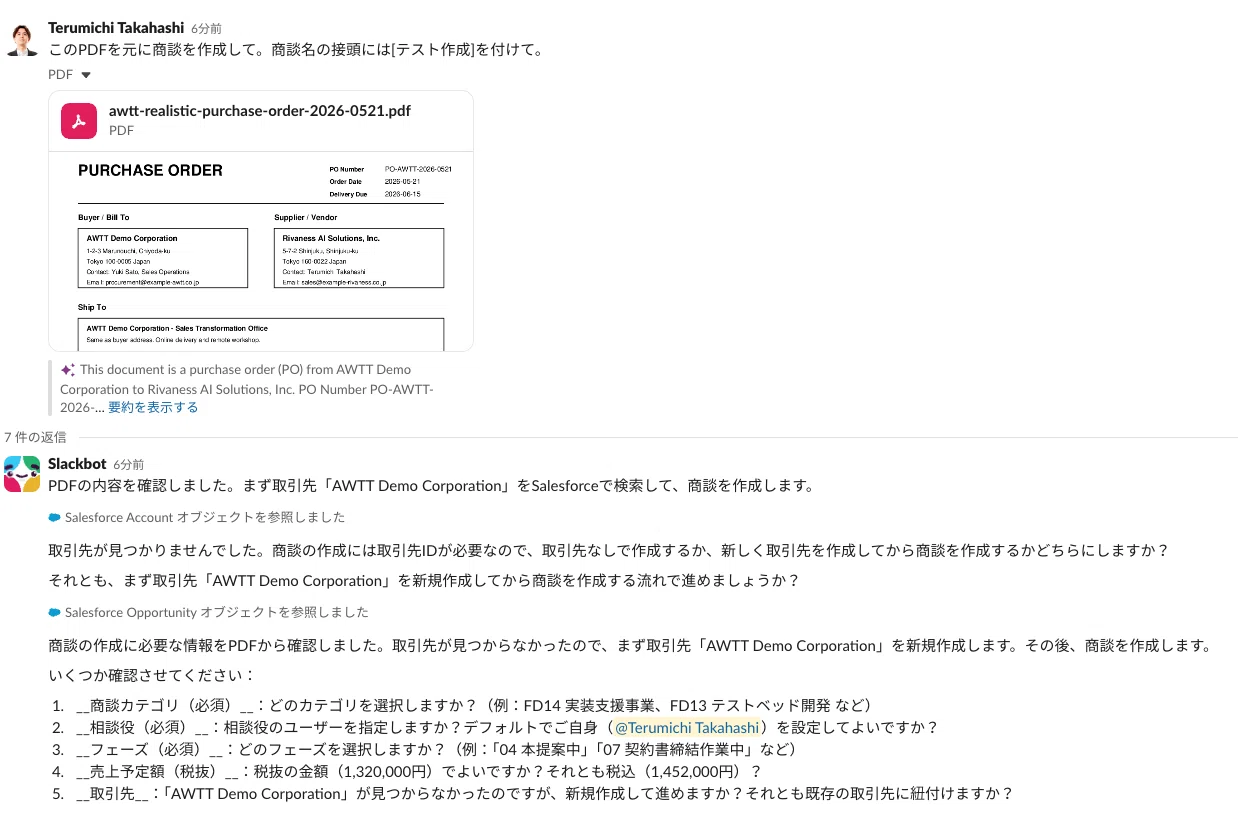Click Salesforce Opportunity オブジェクトを参照しました text
The height and width of the screenshot is (823, 1238).
(x=216, y=612)
